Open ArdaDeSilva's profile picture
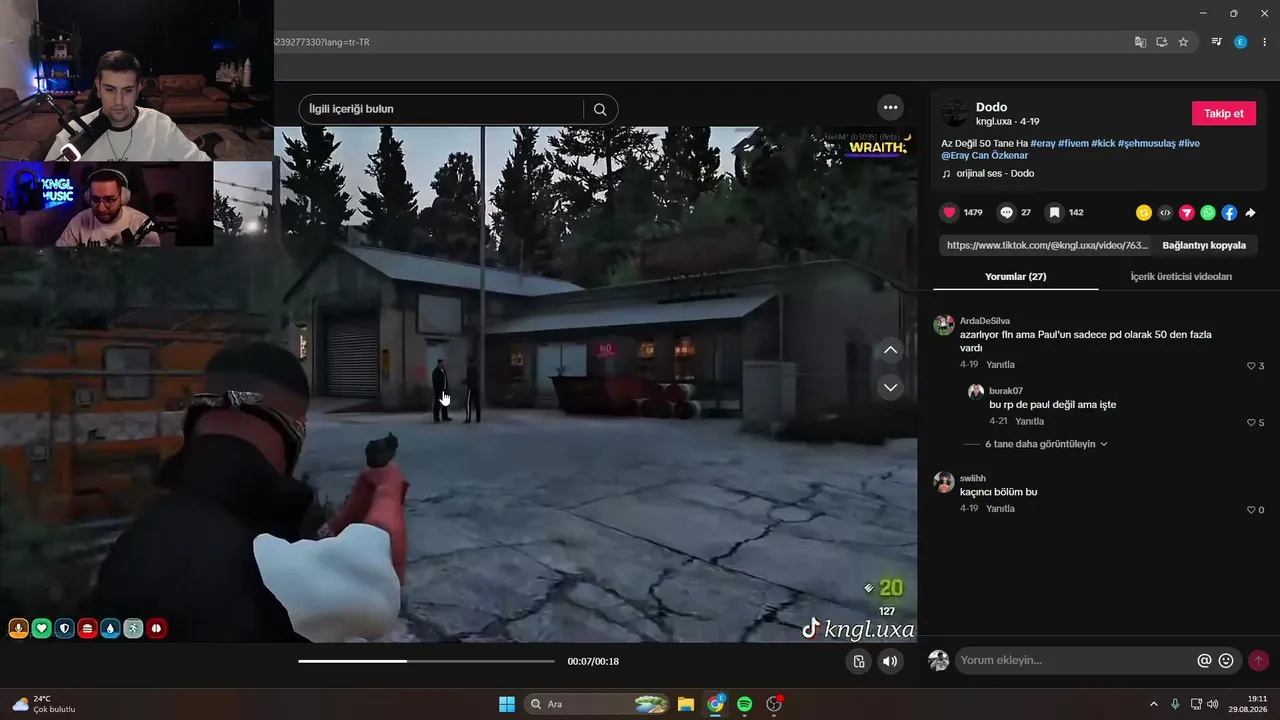1280x720 pixels. pos(943,325)
